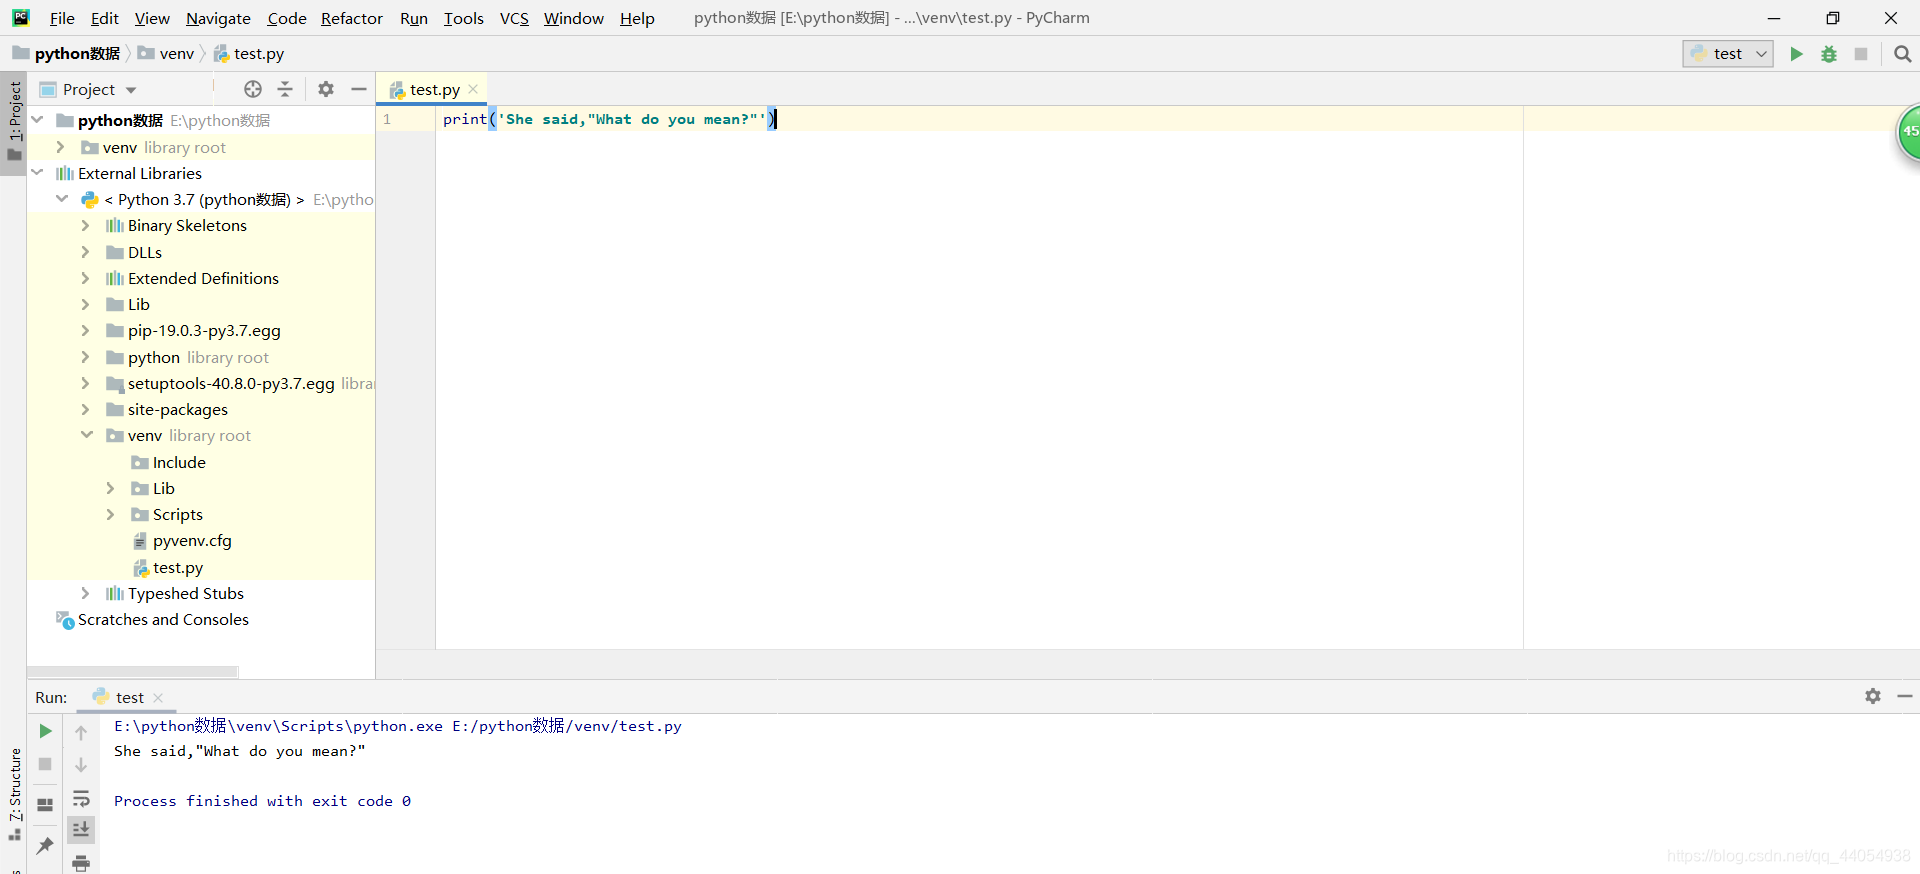Click line 1 in editor gutter
The height and width of the screenshot is (874, 1920).
click(x=387, y=119)
